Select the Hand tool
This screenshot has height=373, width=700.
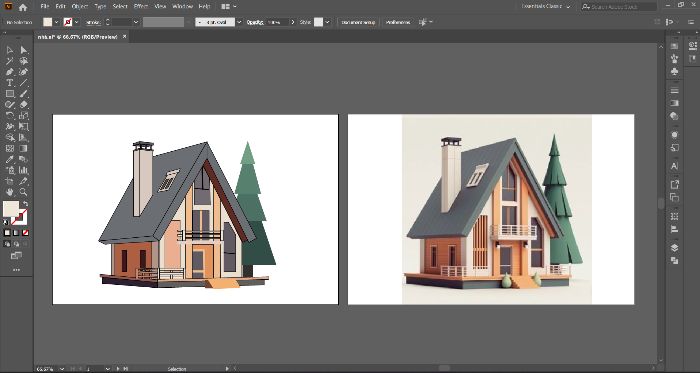tap(9, 192)
